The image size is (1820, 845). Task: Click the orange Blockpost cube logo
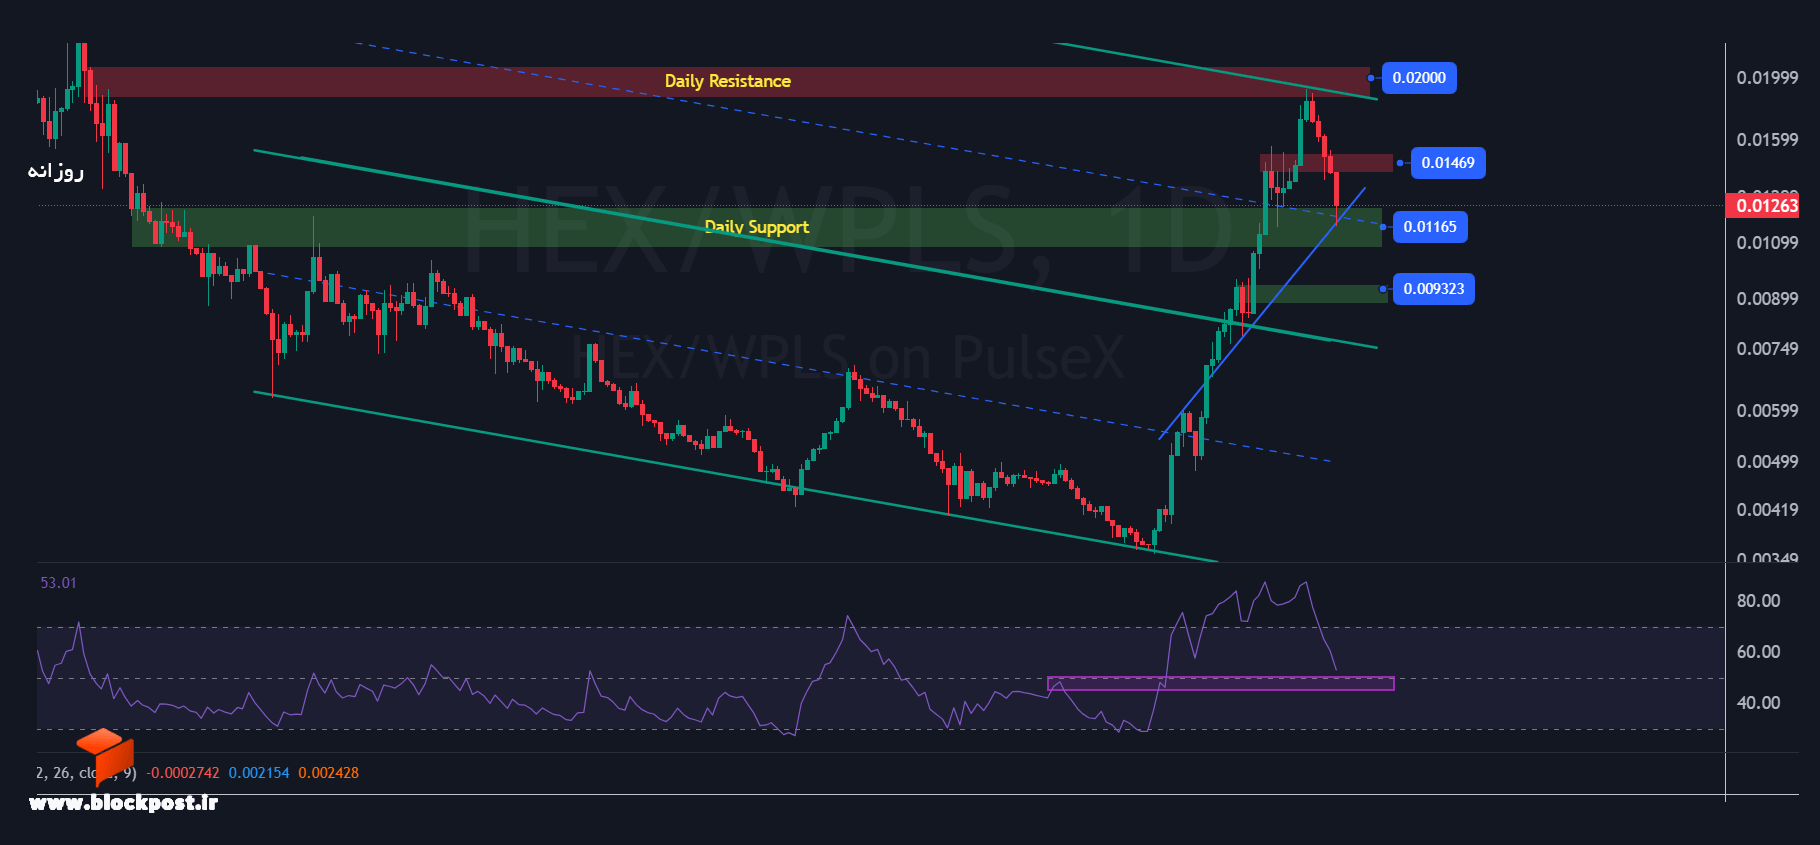105,752
